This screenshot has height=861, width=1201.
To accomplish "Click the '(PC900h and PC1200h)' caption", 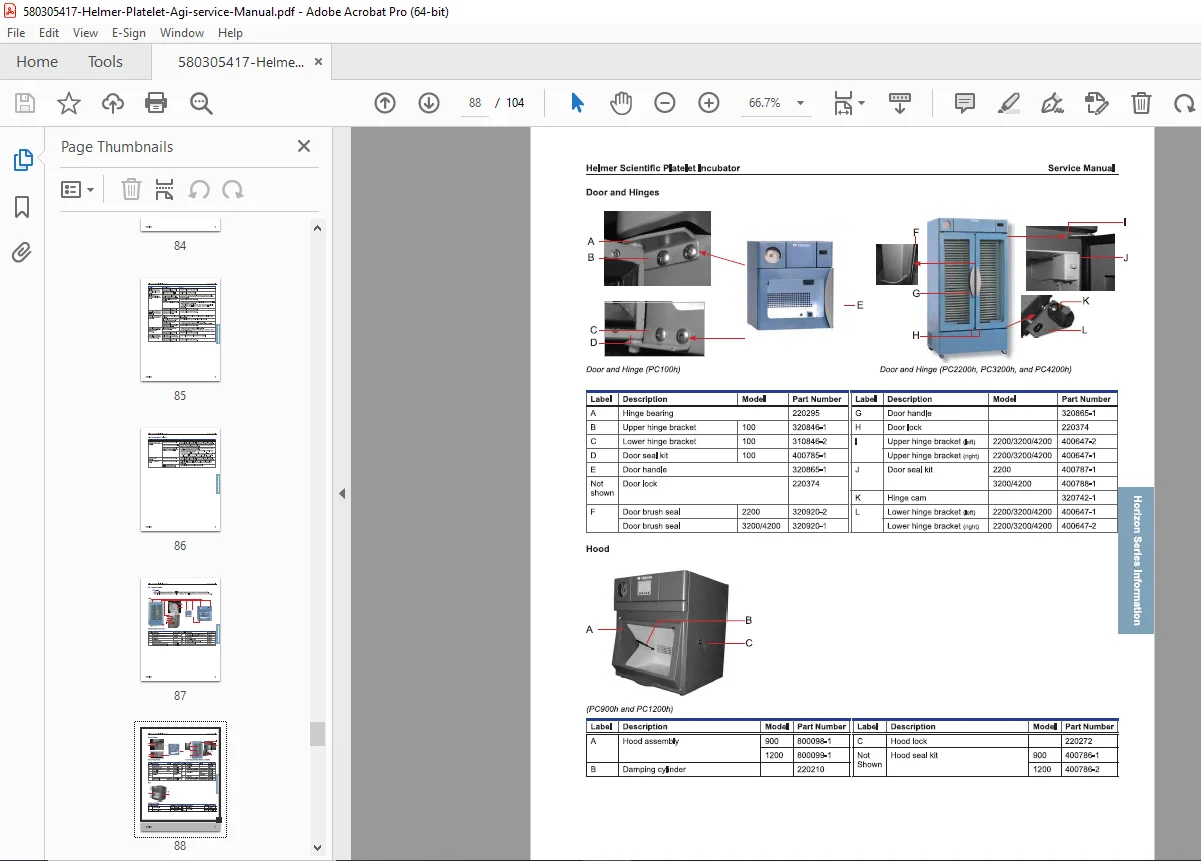I will coord(629,709).
